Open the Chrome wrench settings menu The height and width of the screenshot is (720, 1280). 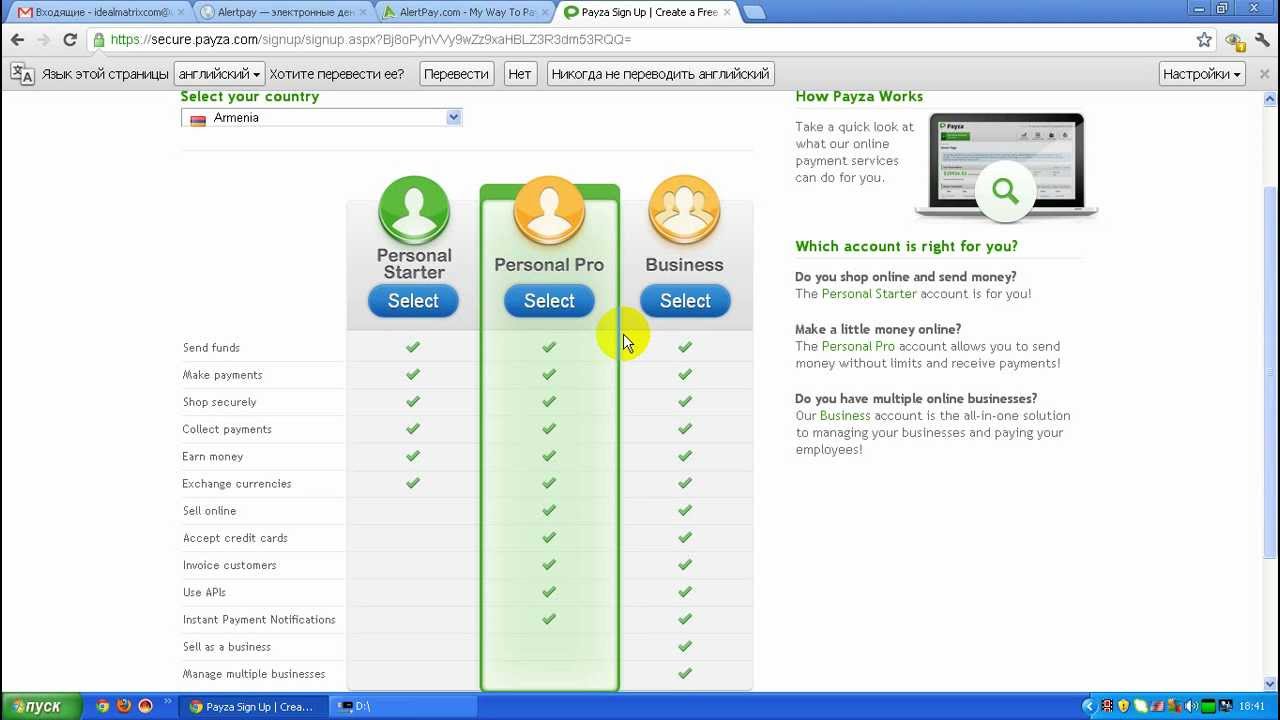(1262, 40)
